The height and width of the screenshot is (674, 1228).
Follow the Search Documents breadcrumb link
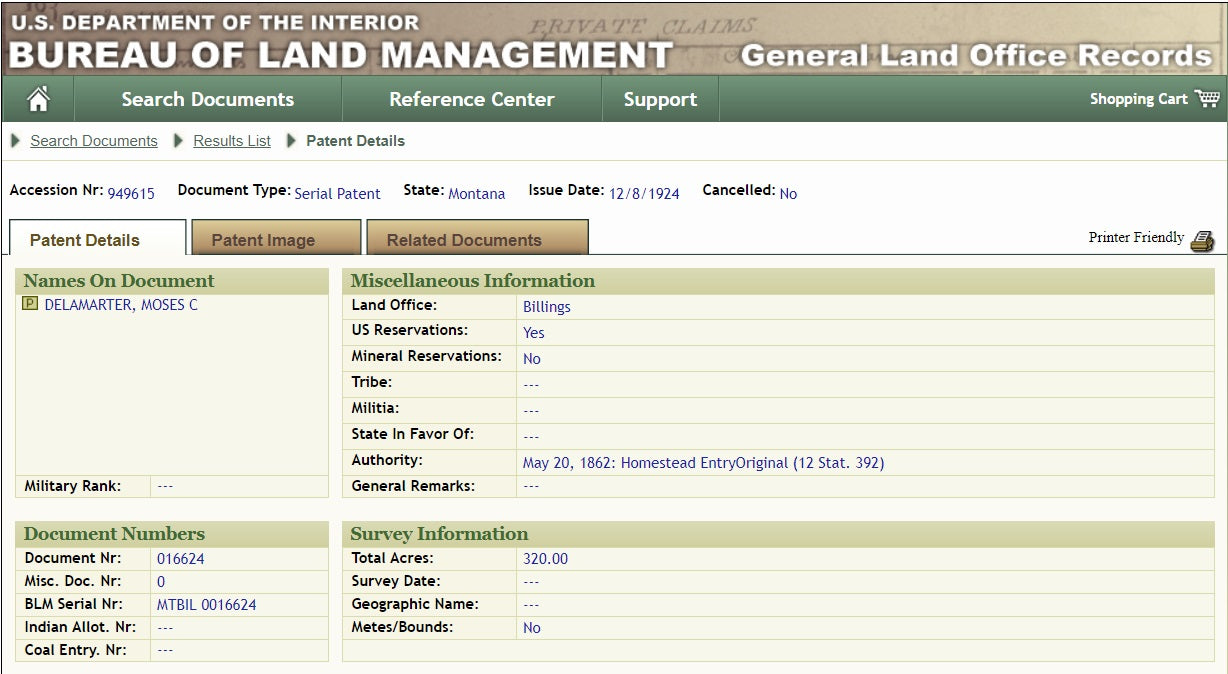94,141
